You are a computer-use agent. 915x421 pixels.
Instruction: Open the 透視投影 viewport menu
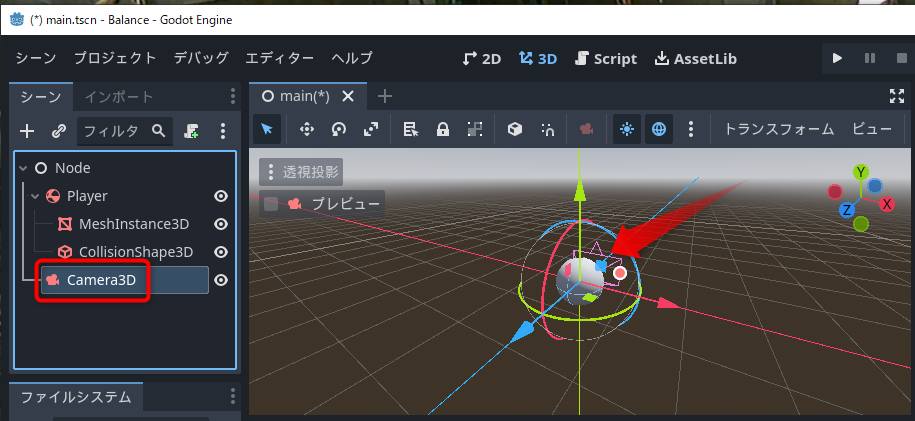click(301, 172)
